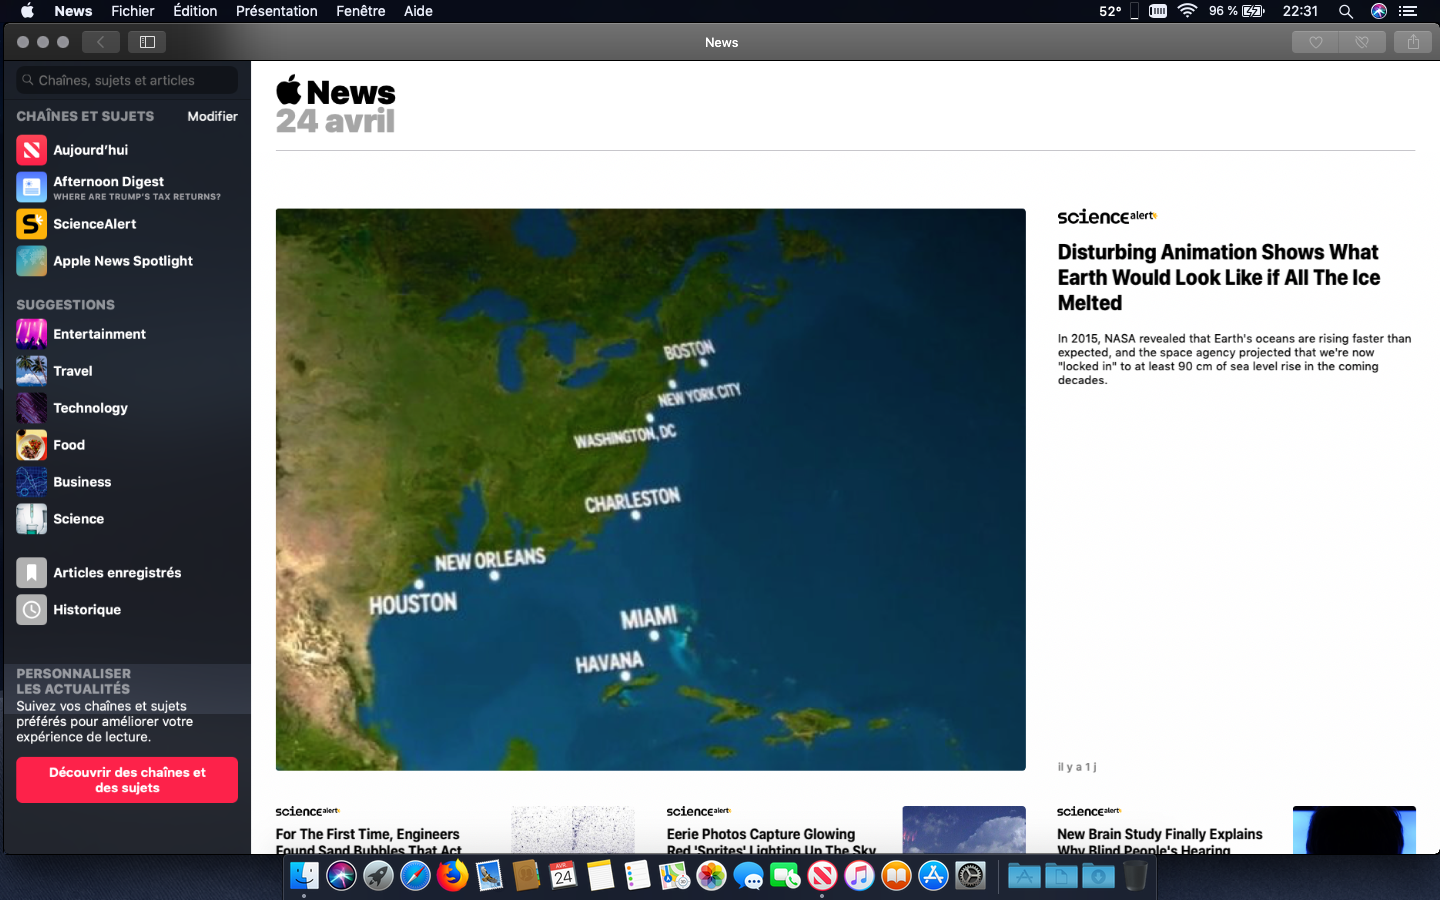Open the sand bubbles engineers article headline

tap(368, 842)
